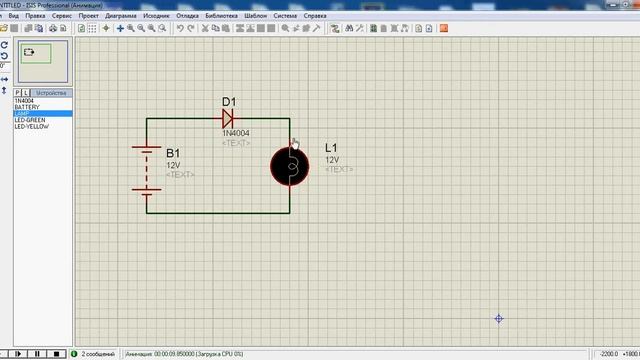This screenshot has height=360, width=640.
Task: Open the Справка menu
Action: [315, 16]
